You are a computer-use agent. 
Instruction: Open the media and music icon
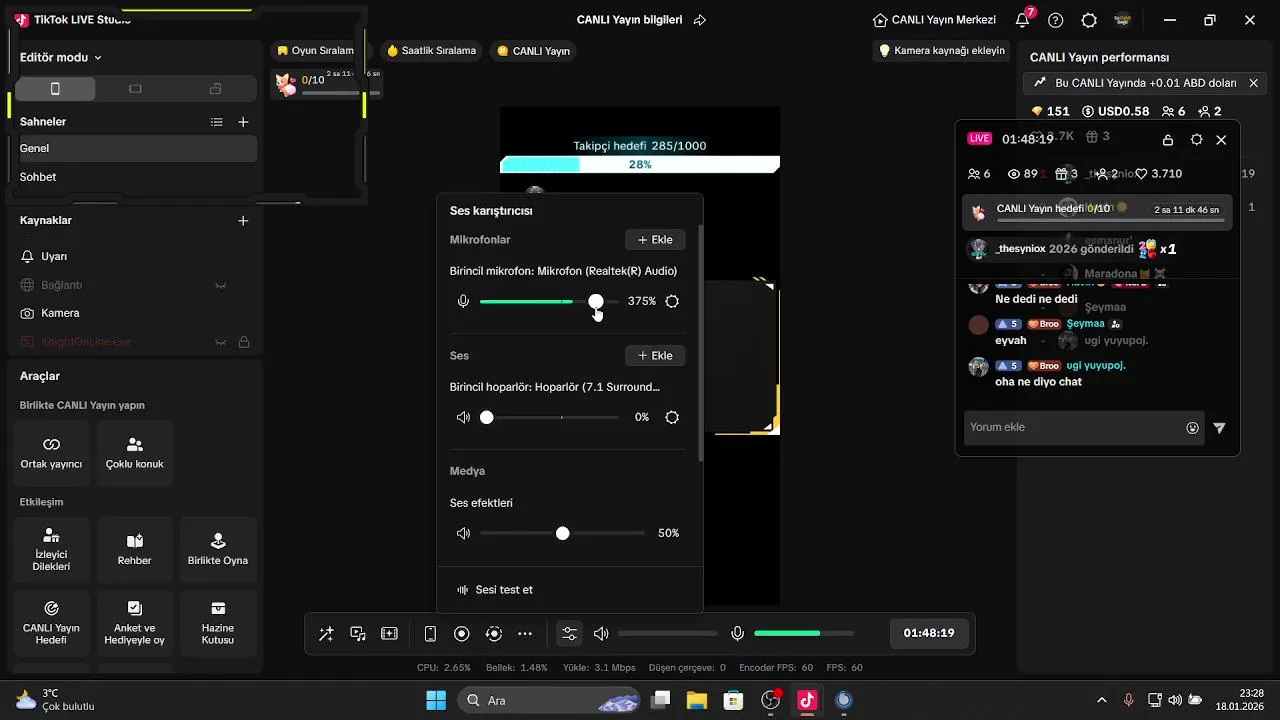click(x=358, y=634)
